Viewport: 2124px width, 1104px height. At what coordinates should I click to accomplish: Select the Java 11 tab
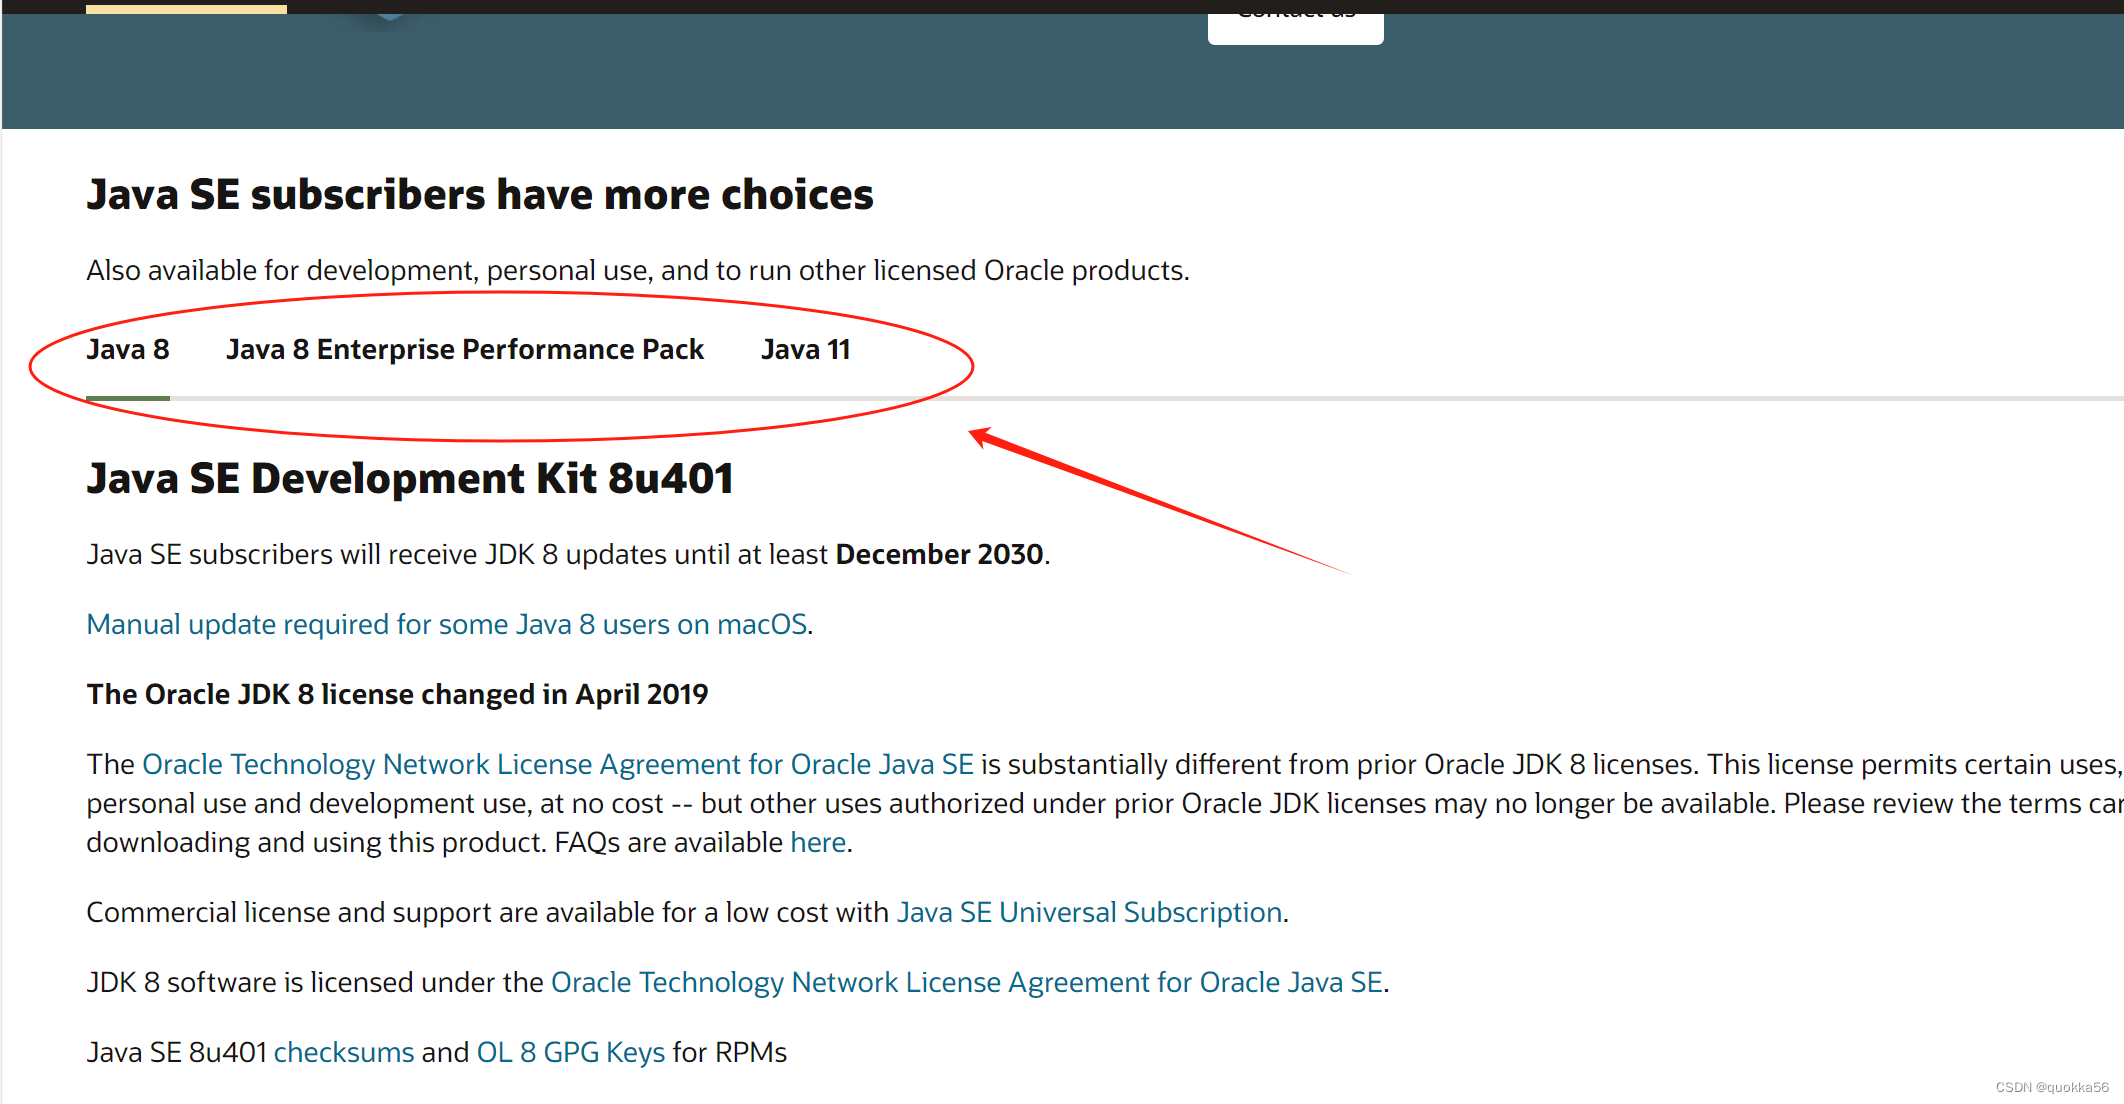[806, 350]
